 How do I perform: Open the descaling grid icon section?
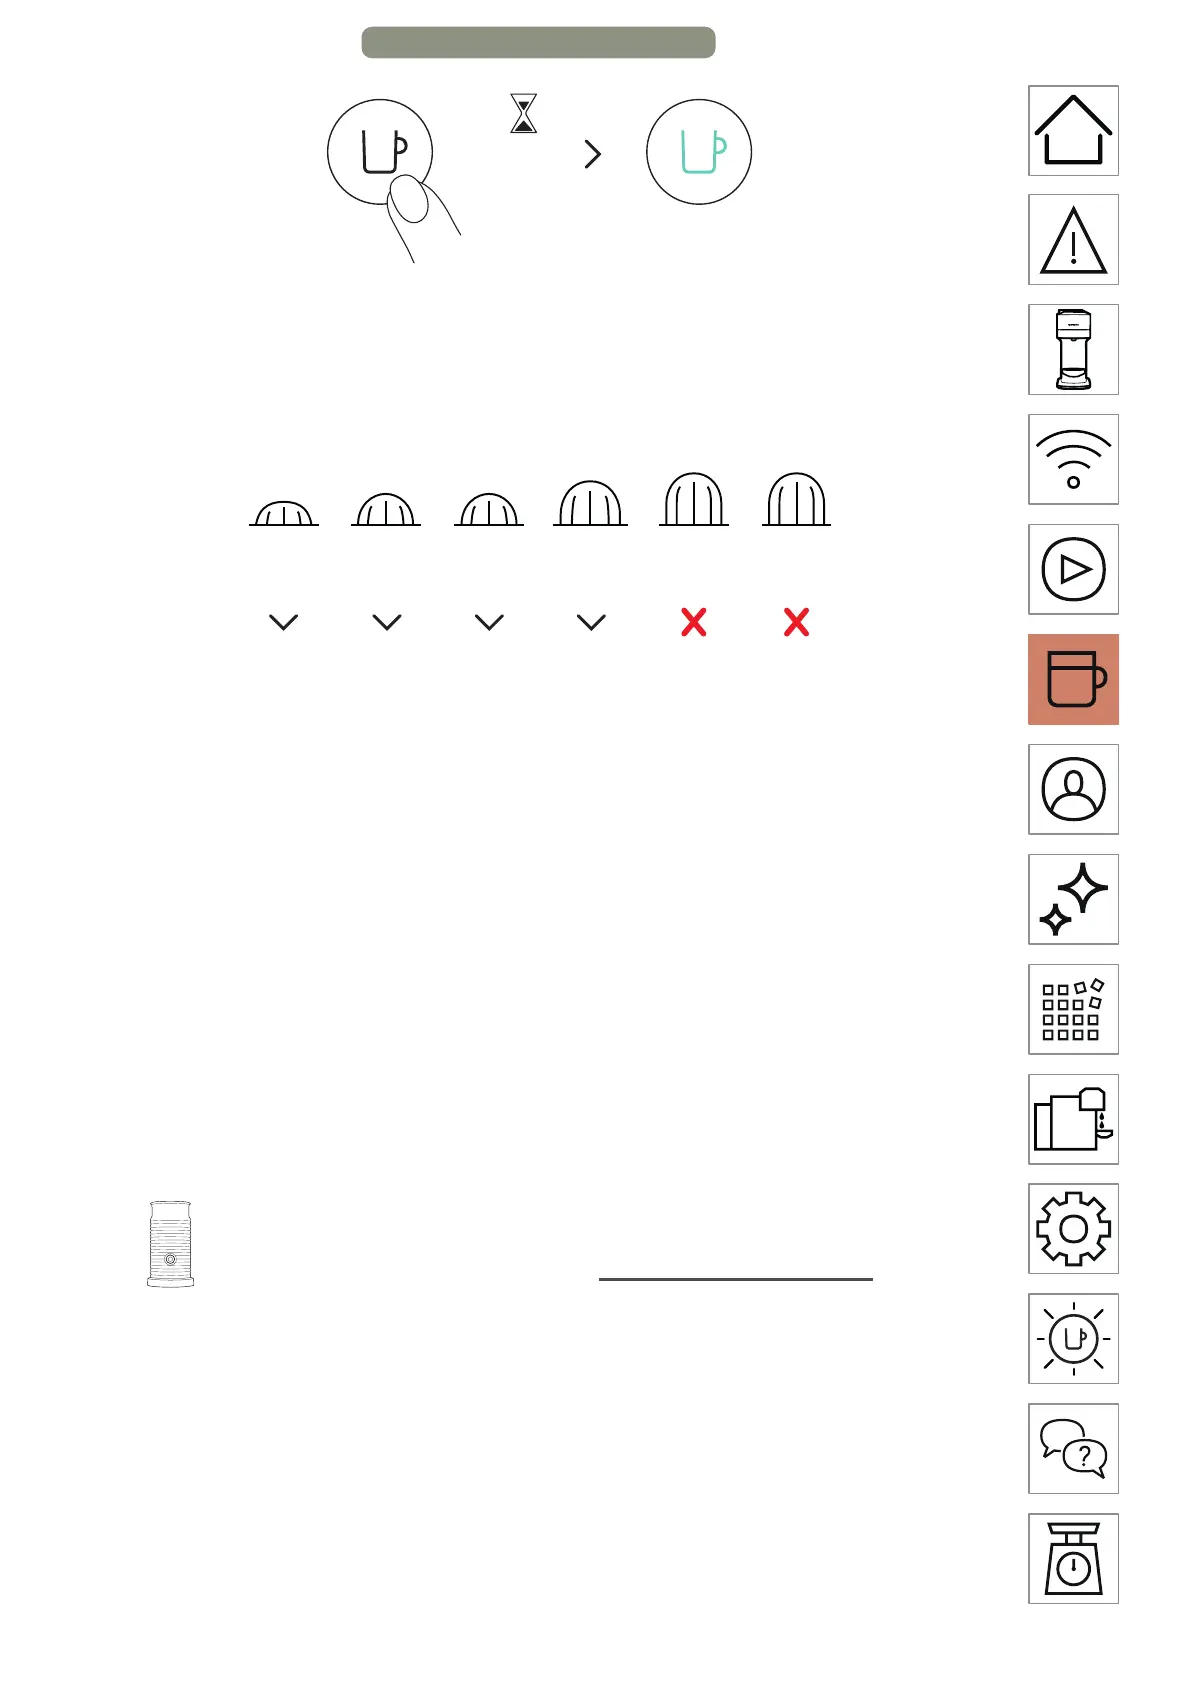coord(1073,1010)
